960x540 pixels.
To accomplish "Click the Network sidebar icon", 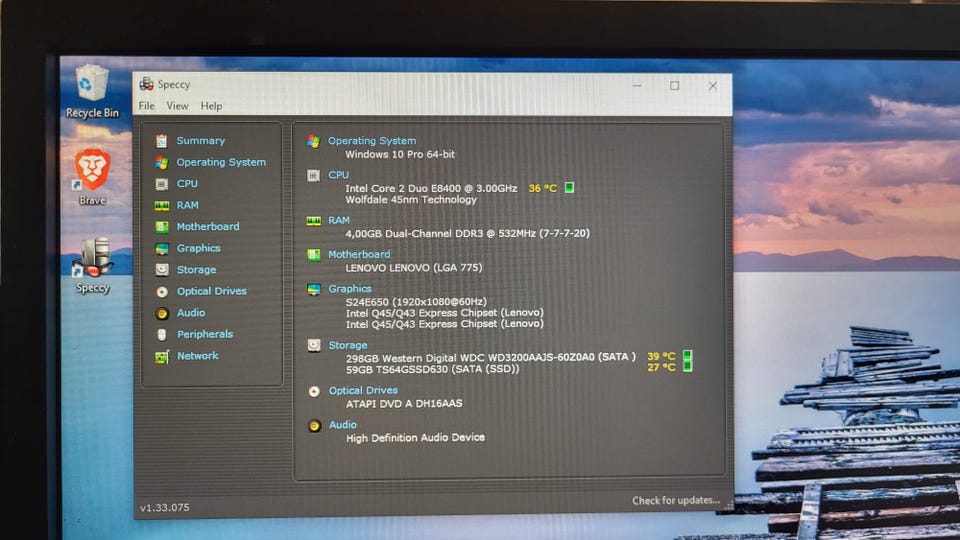I will [162, 357].
